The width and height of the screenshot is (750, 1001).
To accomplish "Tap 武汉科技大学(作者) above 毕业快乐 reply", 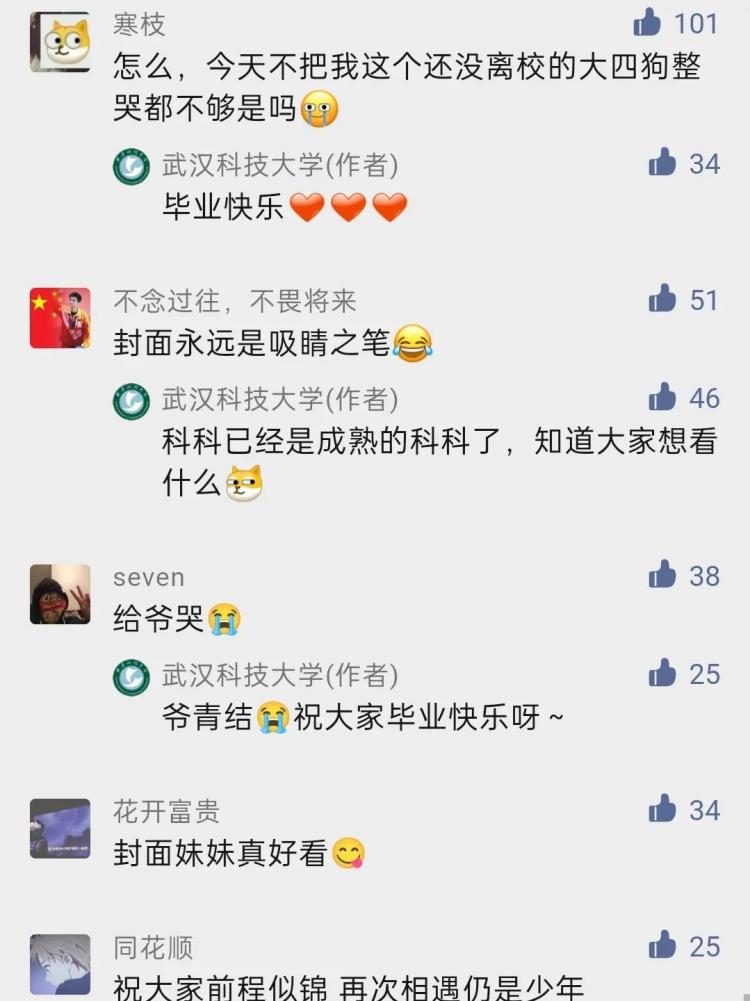I will 280,165.
